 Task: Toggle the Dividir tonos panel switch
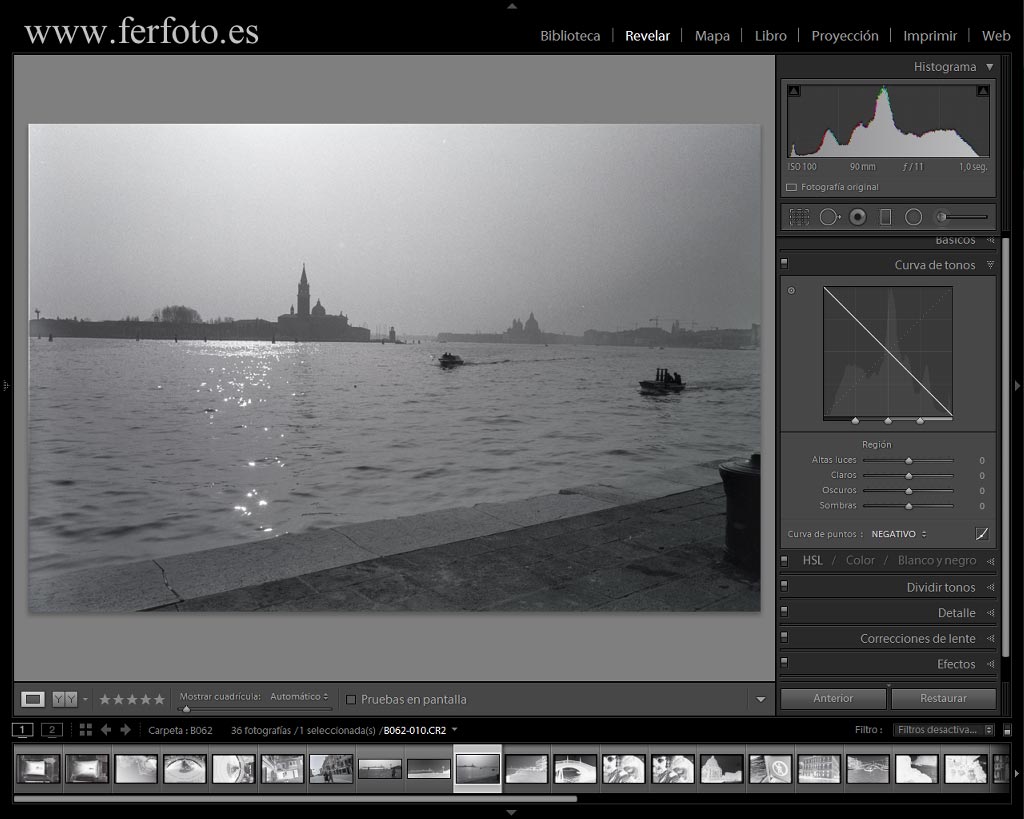point(784,586)
